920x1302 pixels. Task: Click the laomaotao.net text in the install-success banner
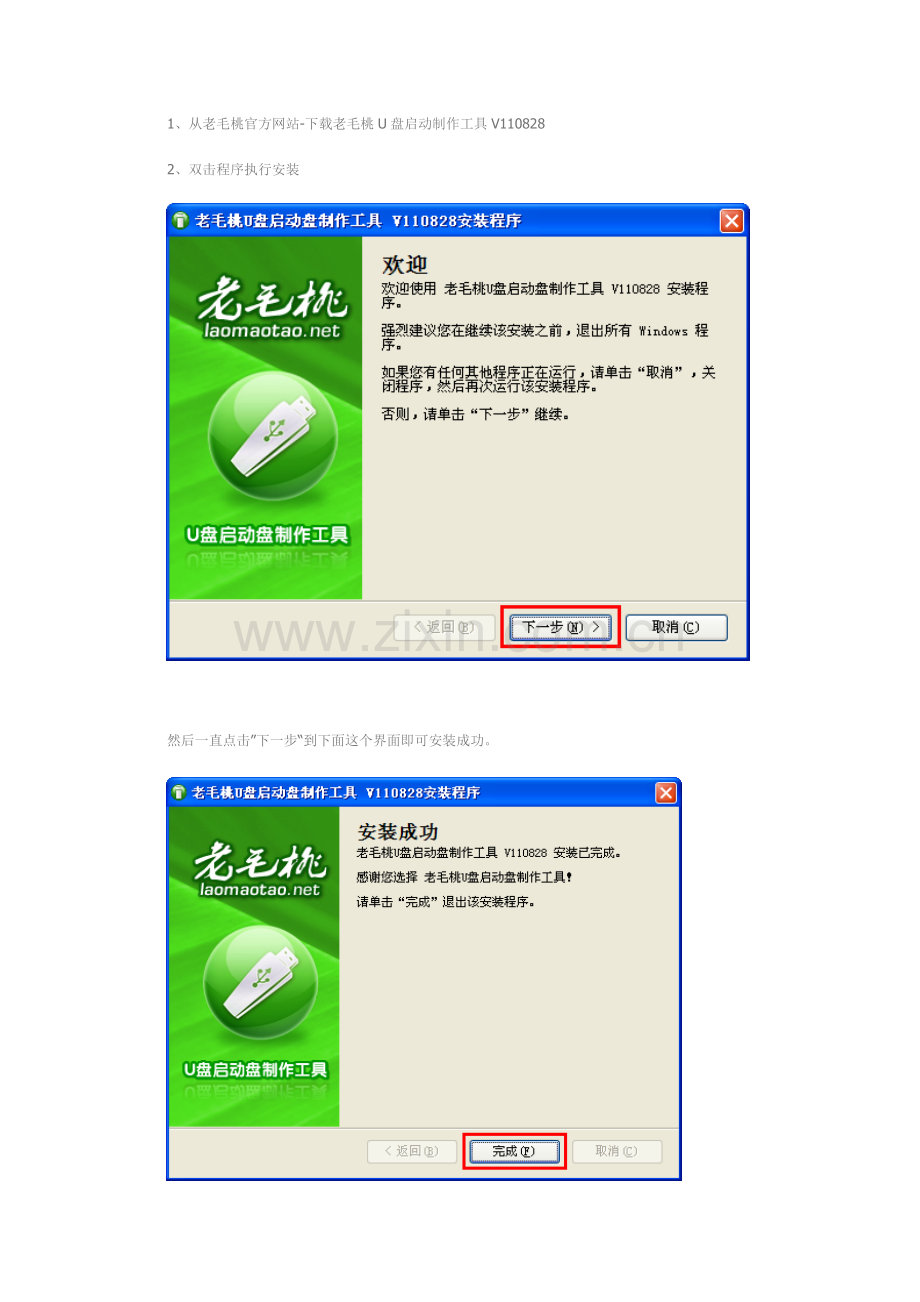pos(260,888)
